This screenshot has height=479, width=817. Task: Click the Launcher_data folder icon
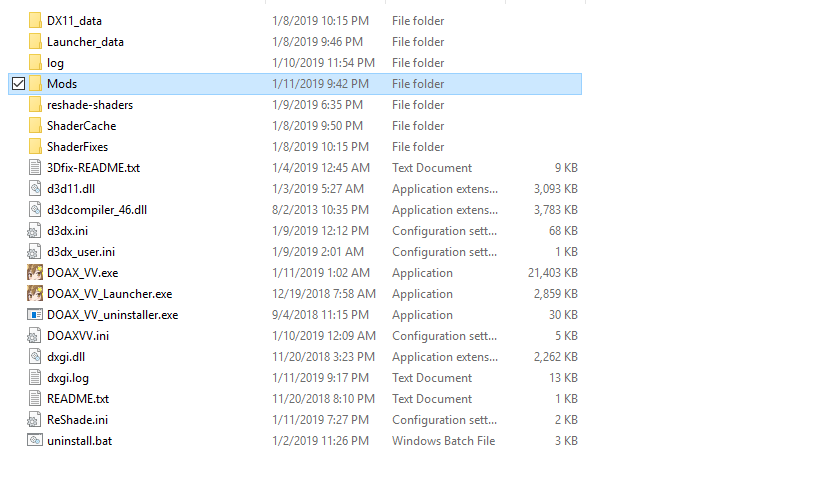pyautogui.click(x=35, y=42)
